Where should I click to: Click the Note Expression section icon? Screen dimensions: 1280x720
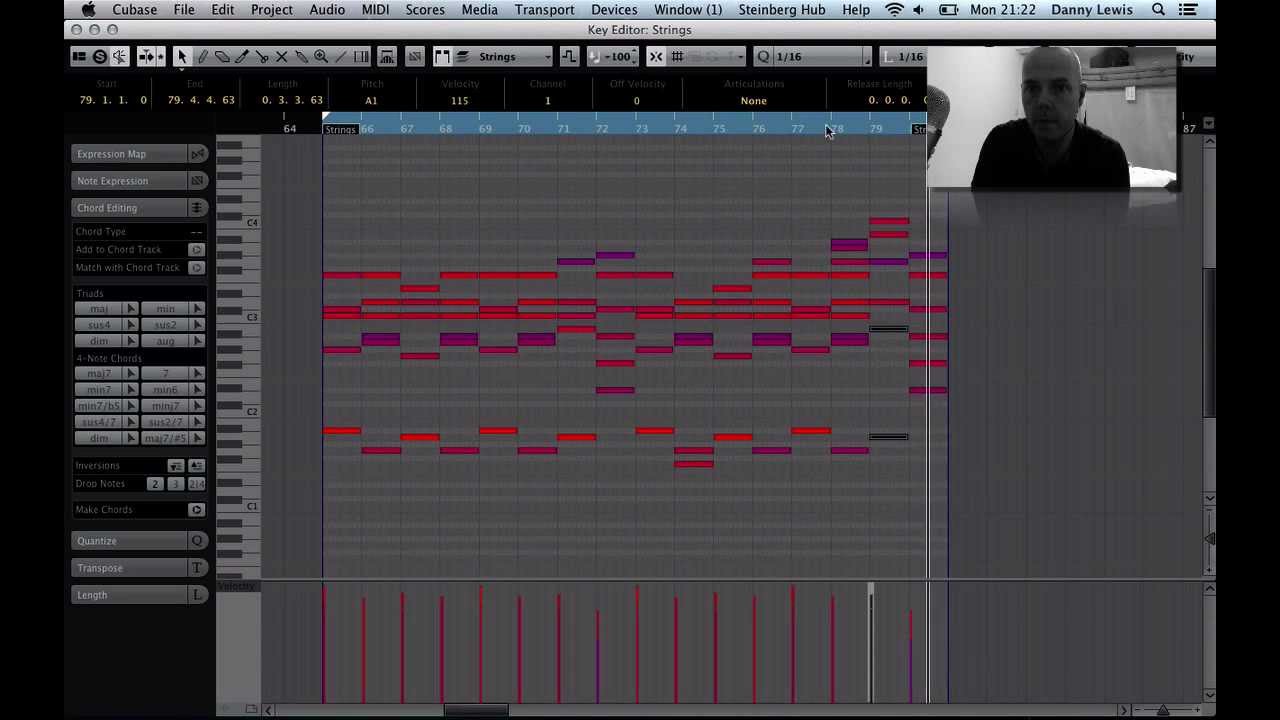pos(197,181)
